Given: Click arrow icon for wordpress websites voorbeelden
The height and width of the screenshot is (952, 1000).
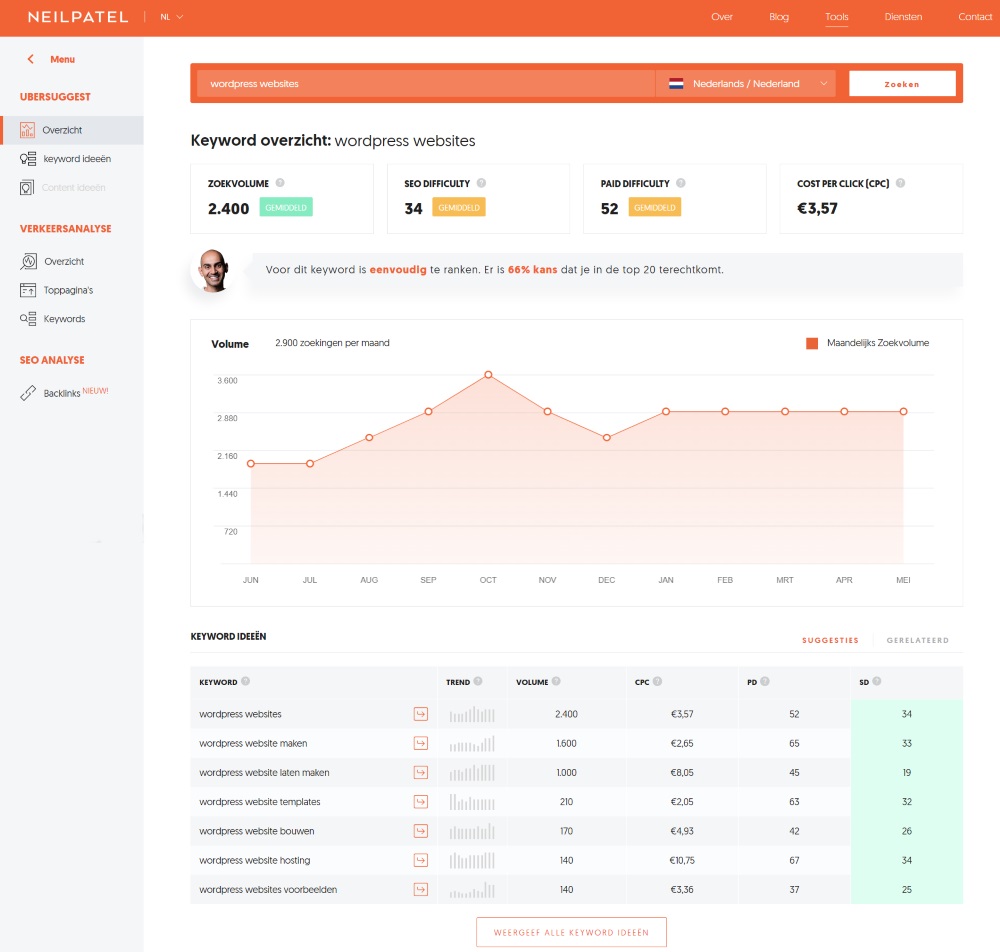Looking at the screenshot, I should click(421, 890).
